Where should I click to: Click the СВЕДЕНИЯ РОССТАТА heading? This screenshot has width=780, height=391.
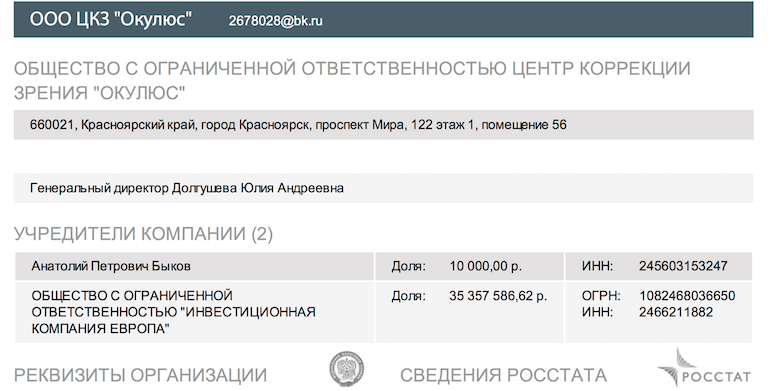pyautogui.click(x=503, y=375)
